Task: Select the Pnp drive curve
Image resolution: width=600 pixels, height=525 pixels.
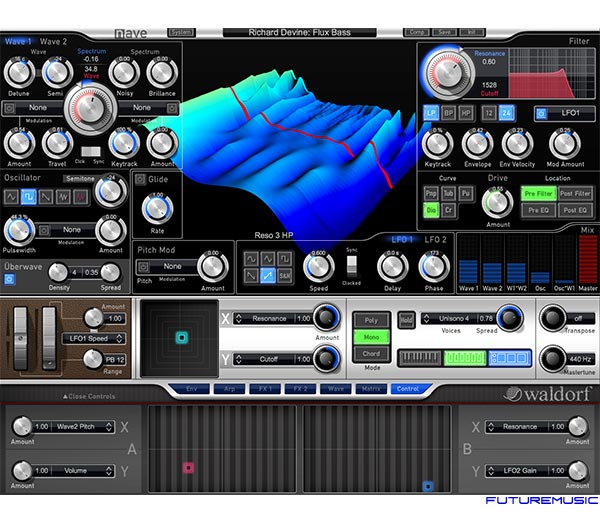Action: (431, 194)
